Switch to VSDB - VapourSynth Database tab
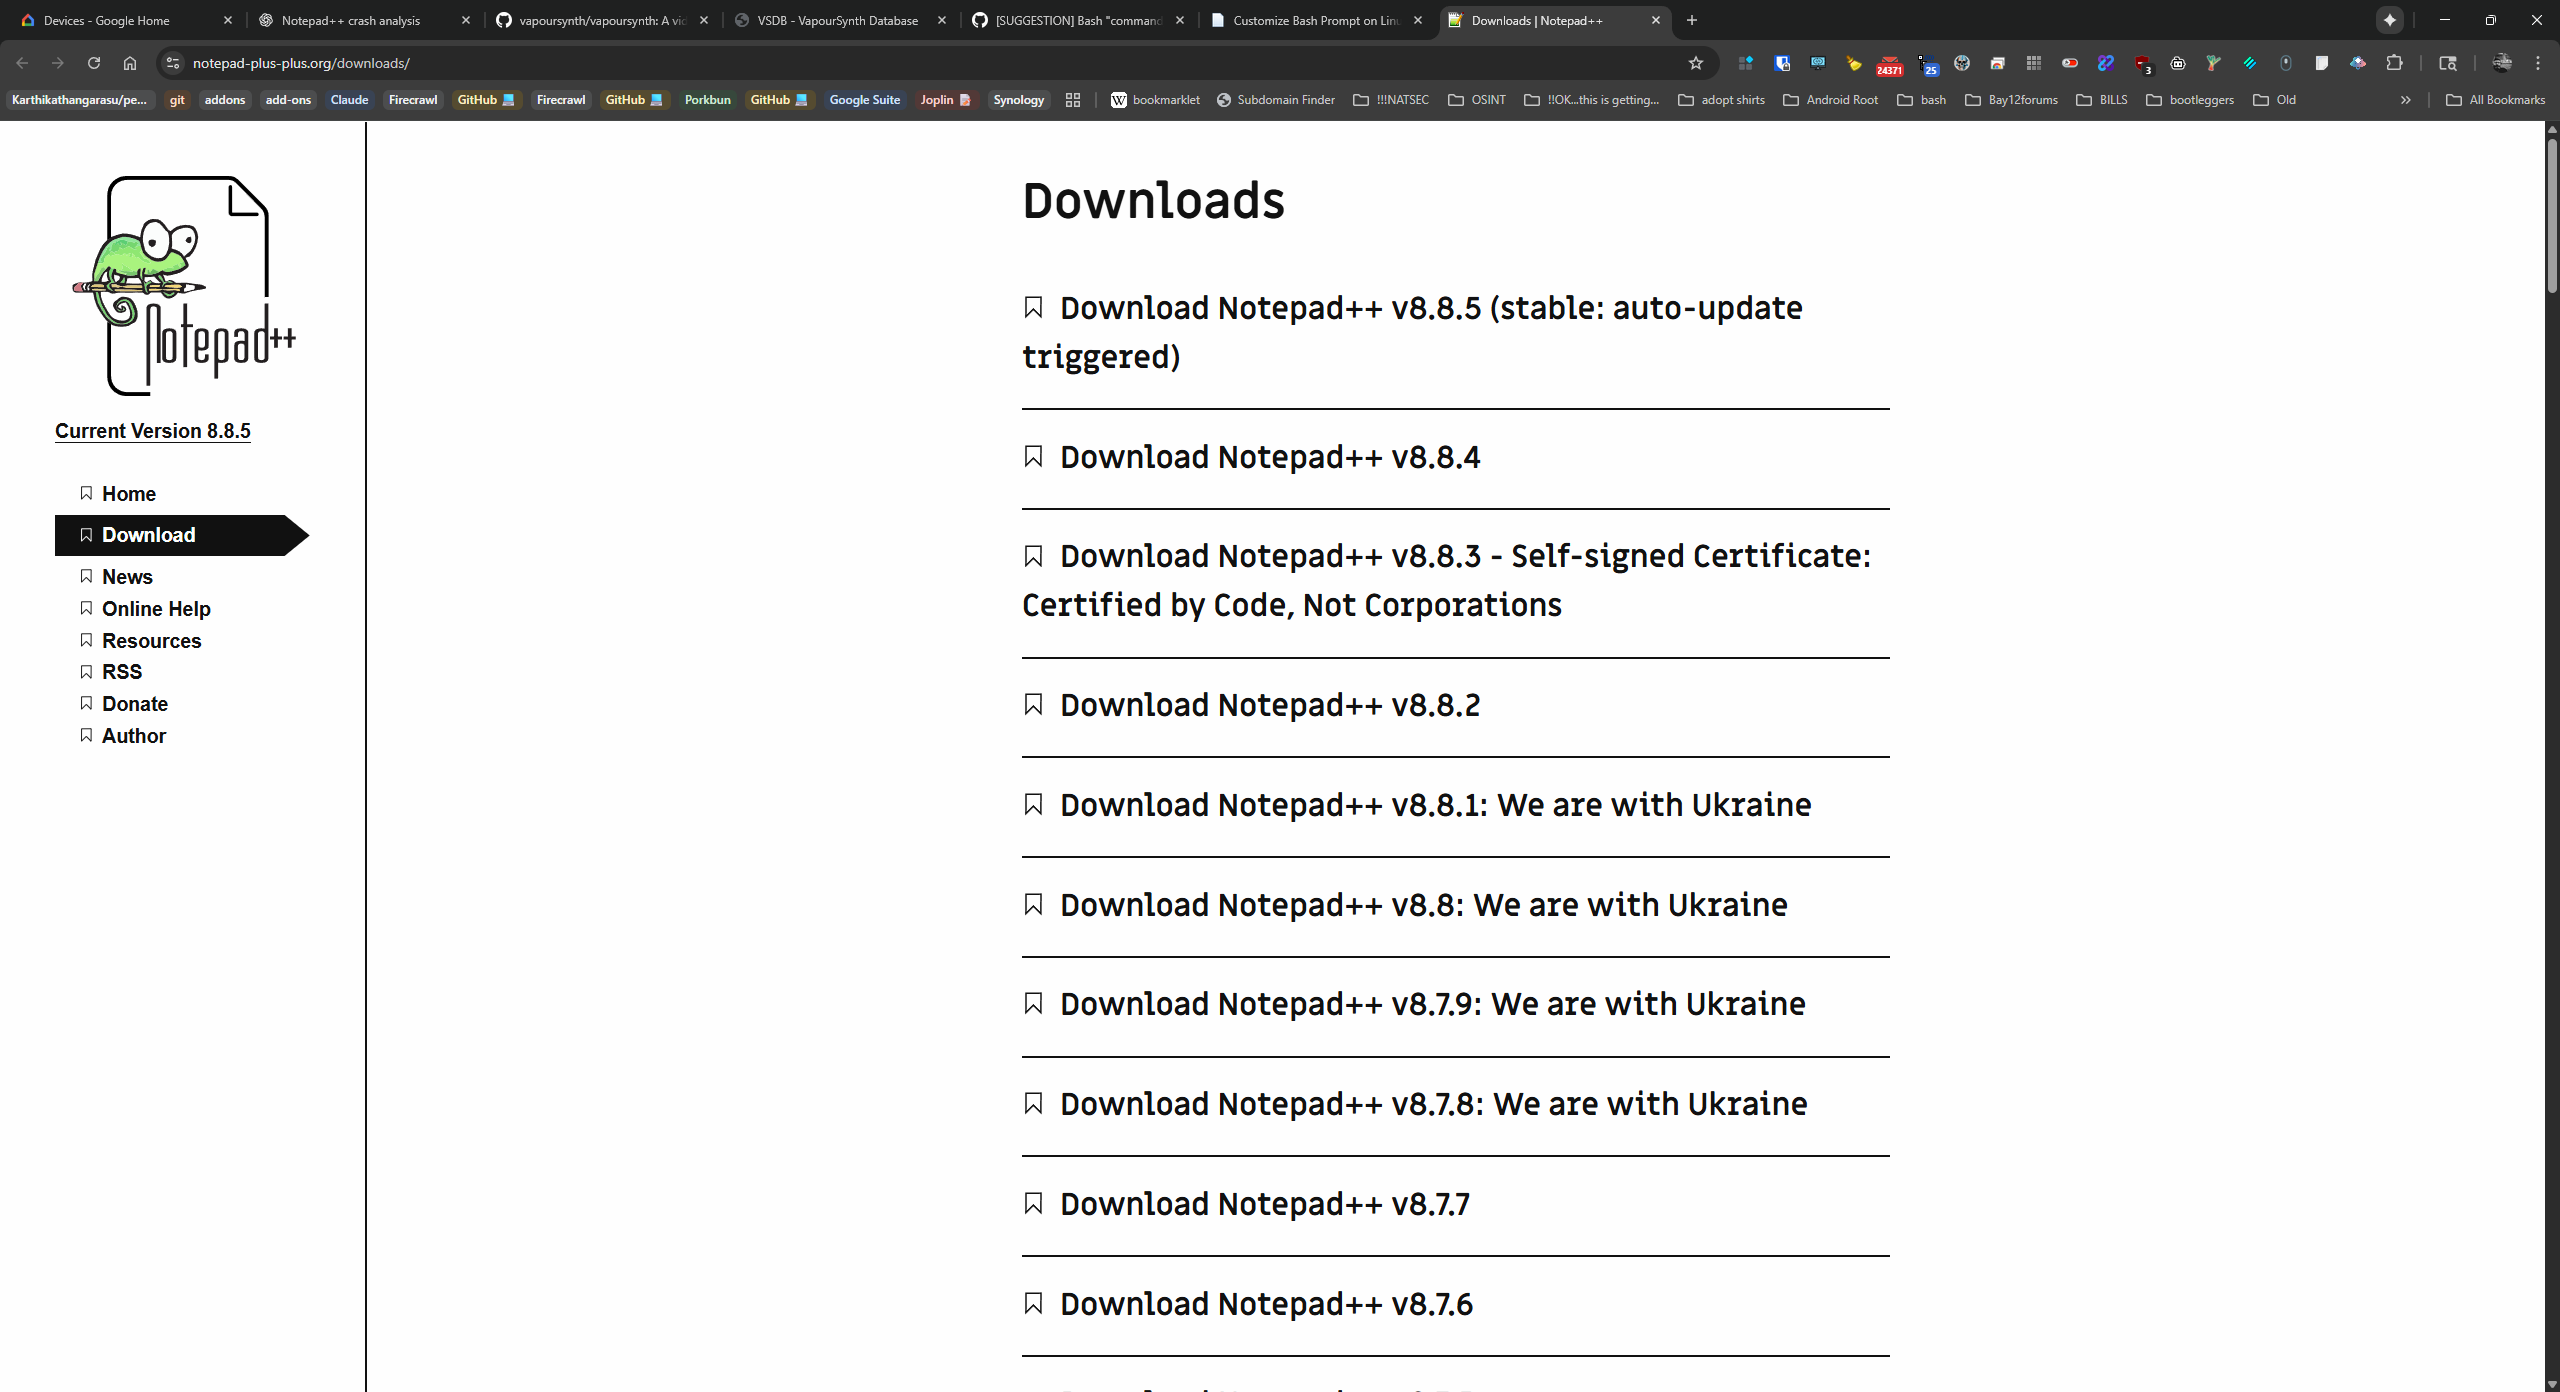2560x1392 pixels. click(837, 20)
